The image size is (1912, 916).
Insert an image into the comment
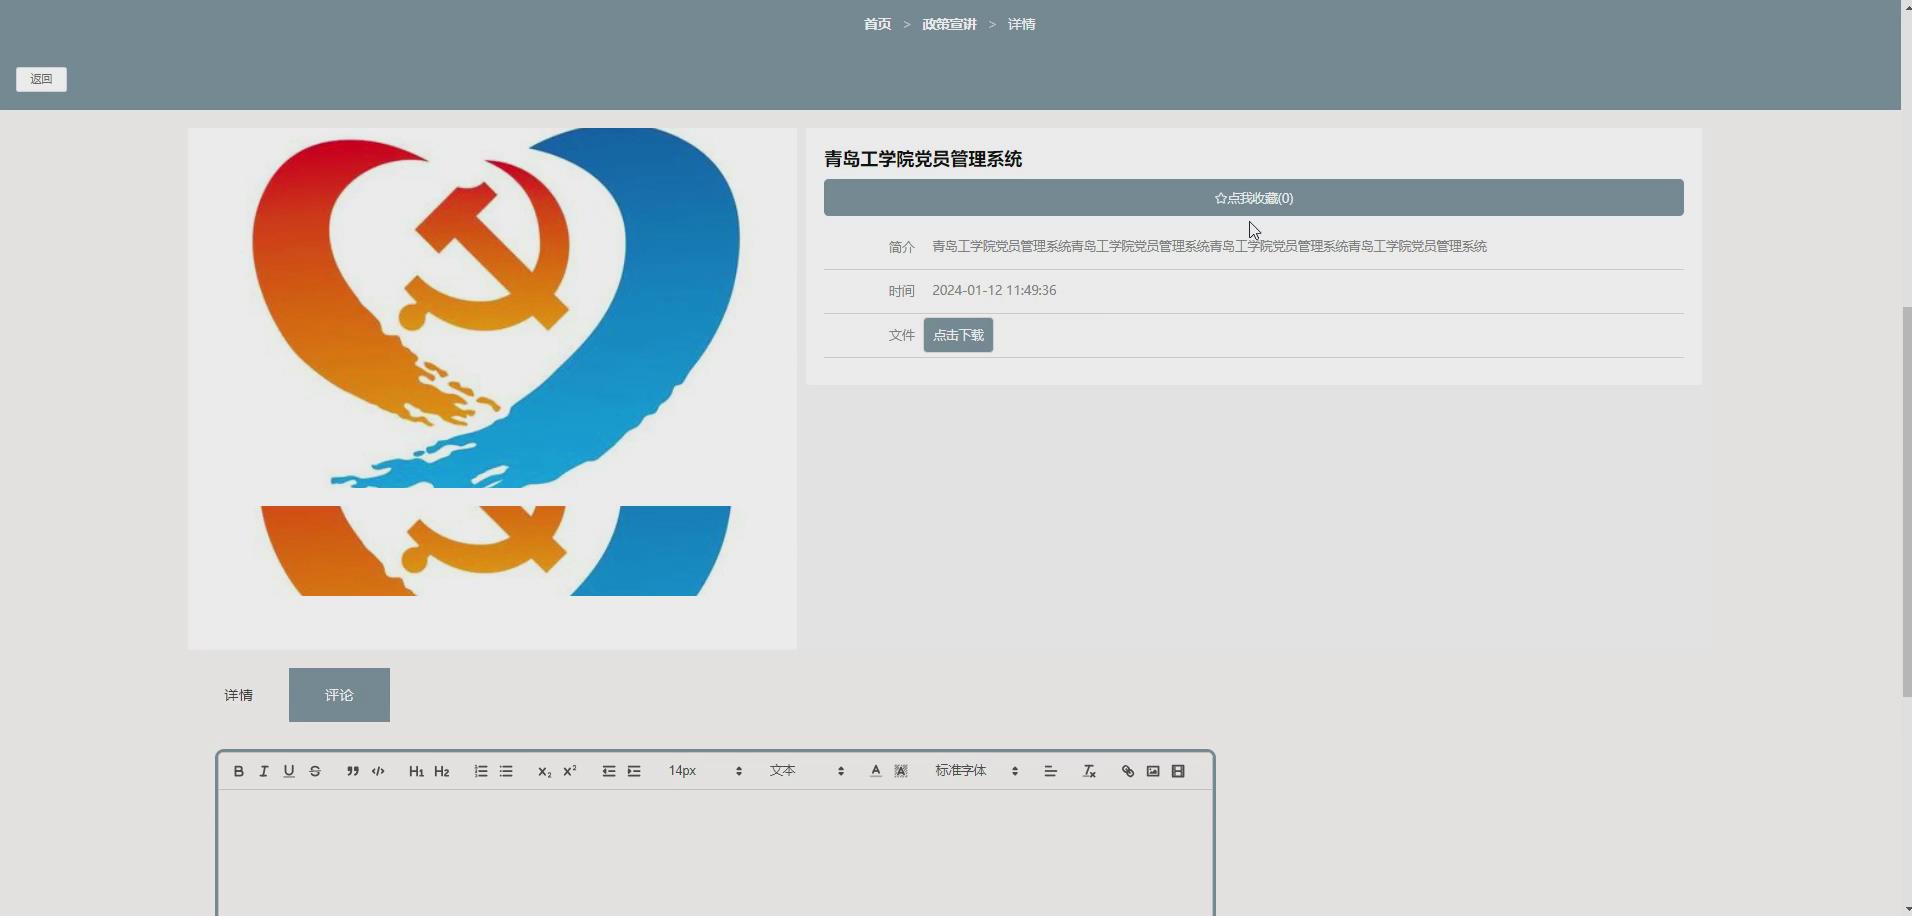(1152, 770)
